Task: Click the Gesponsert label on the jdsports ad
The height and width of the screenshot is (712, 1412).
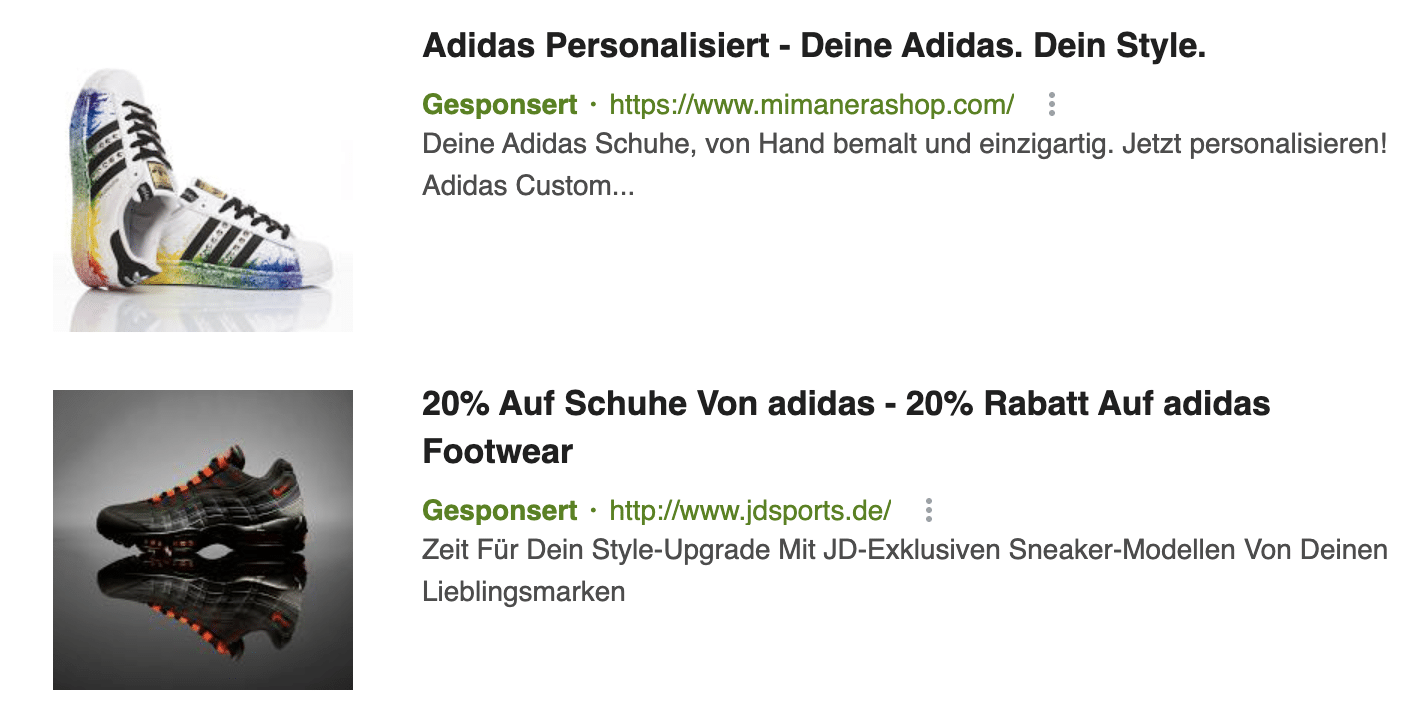Action: pos(499,511)
